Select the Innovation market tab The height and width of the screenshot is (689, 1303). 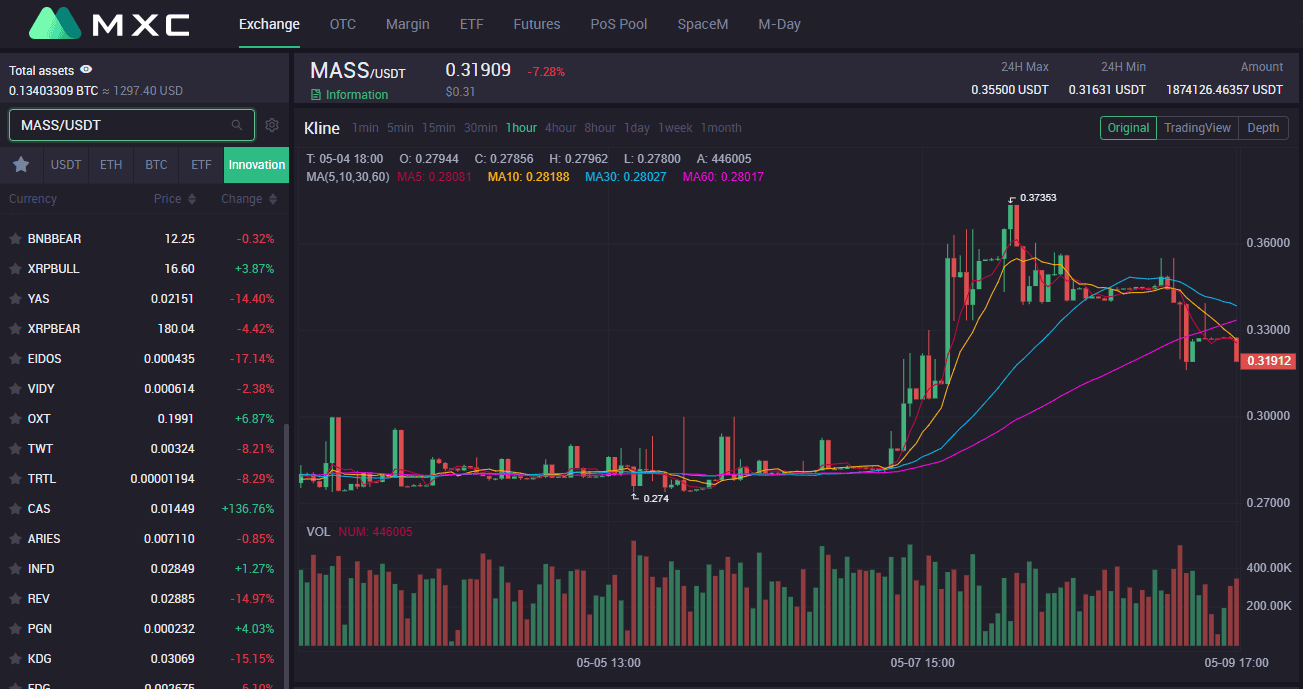(x=257, y=165)
